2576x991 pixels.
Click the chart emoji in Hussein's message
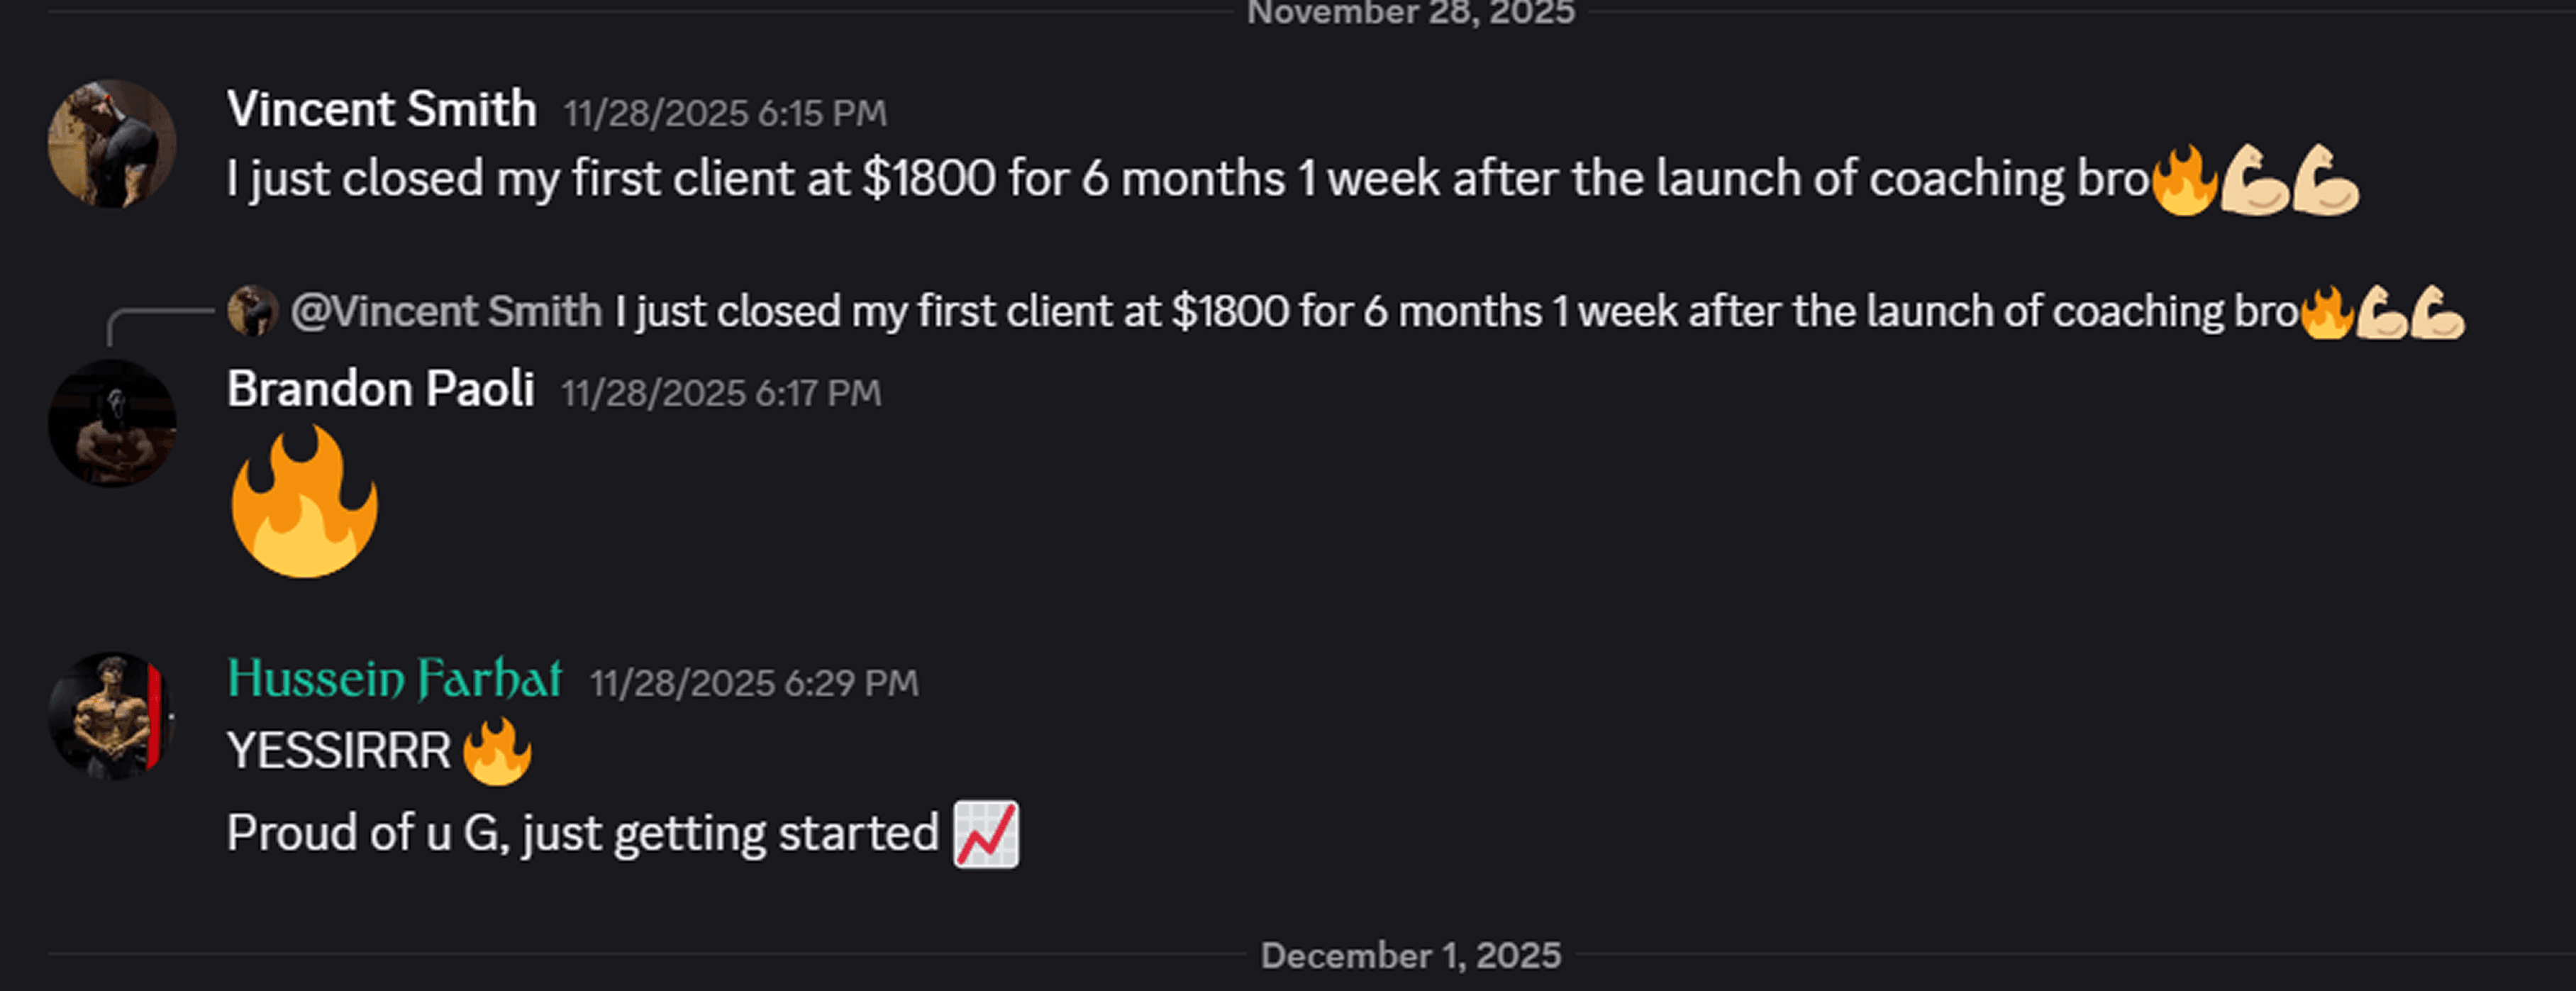988,832
